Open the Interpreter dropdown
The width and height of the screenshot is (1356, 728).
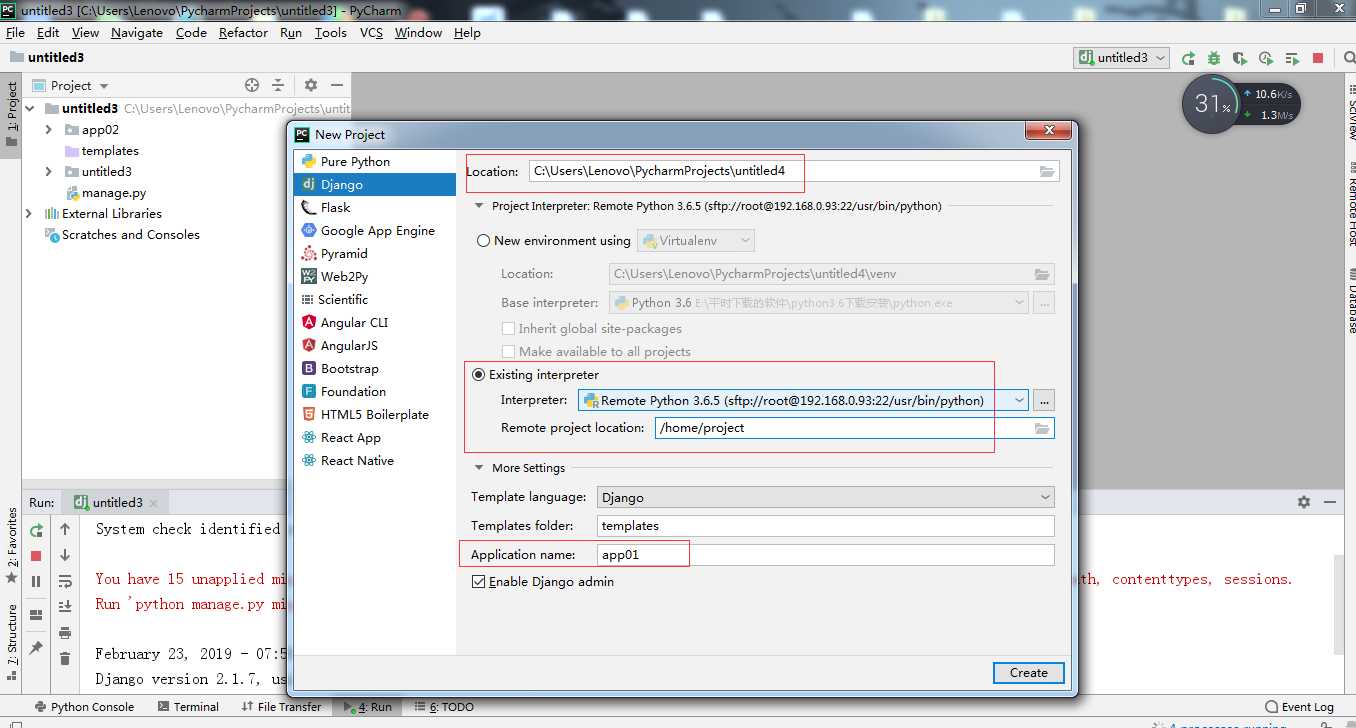point(1019,400)
